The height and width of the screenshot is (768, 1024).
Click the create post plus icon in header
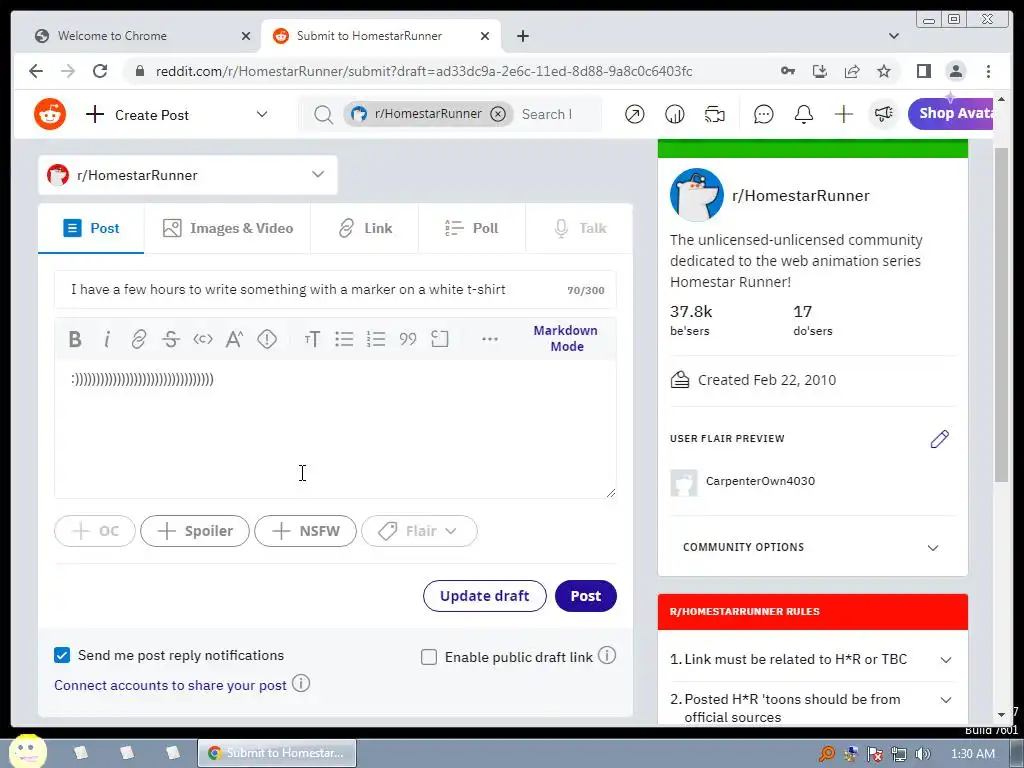pos(844,115)
